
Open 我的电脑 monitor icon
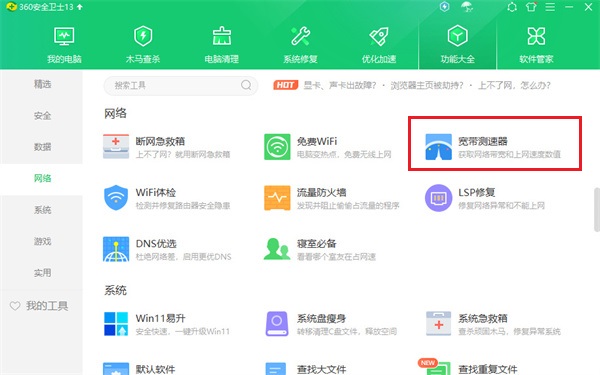pos(64,36)
